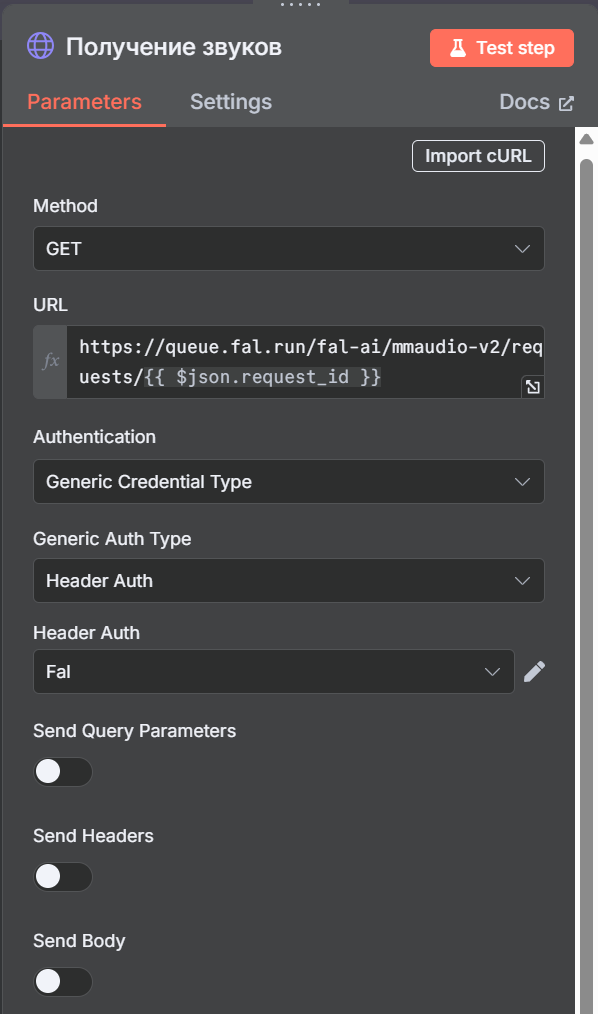Click the vertical scrollbar thumb

point(586,582)
